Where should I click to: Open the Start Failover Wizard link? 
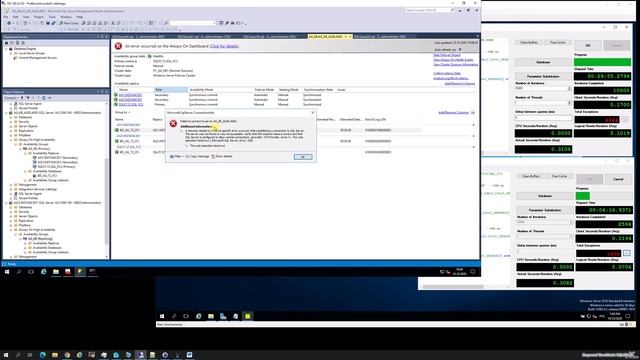447,55
